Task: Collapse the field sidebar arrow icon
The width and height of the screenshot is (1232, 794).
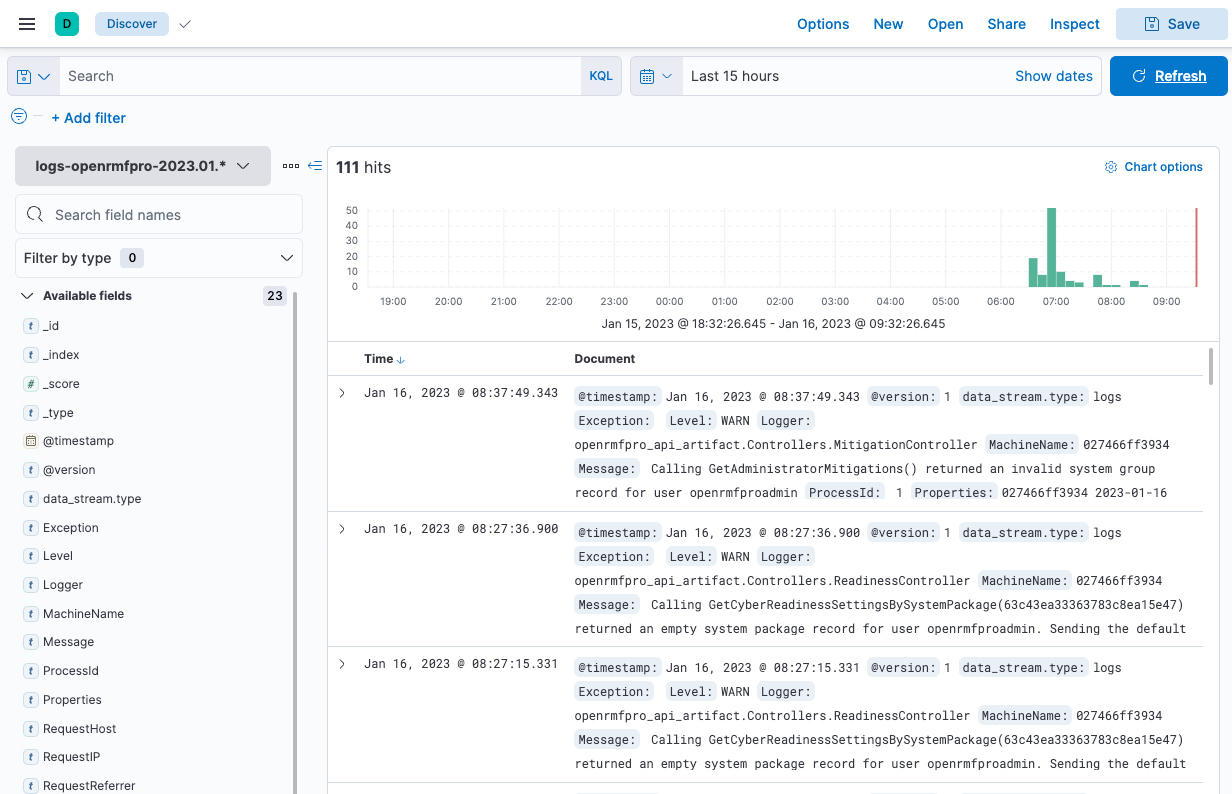Action: click(315, 166)
